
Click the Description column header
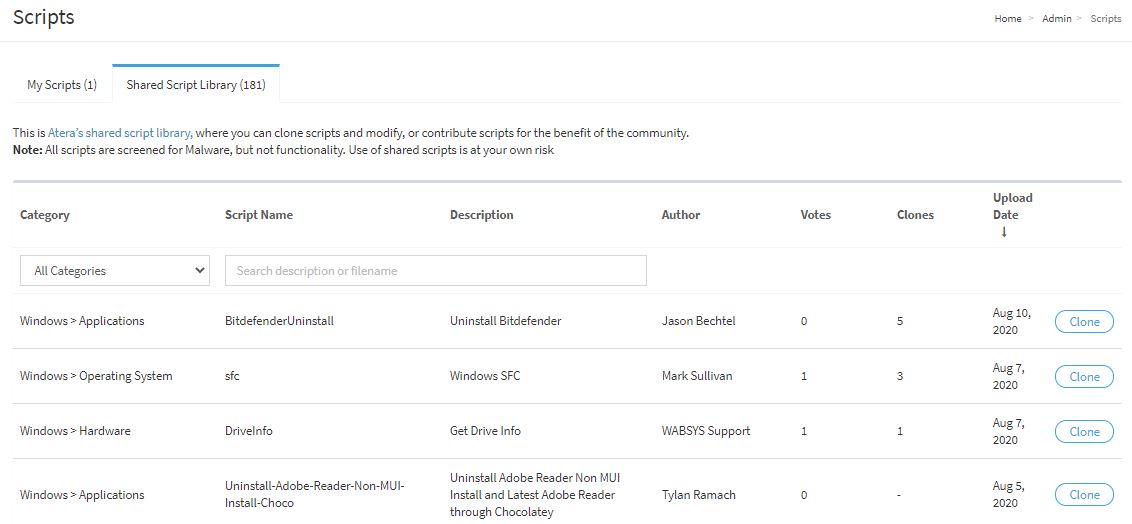pos(482,215)
